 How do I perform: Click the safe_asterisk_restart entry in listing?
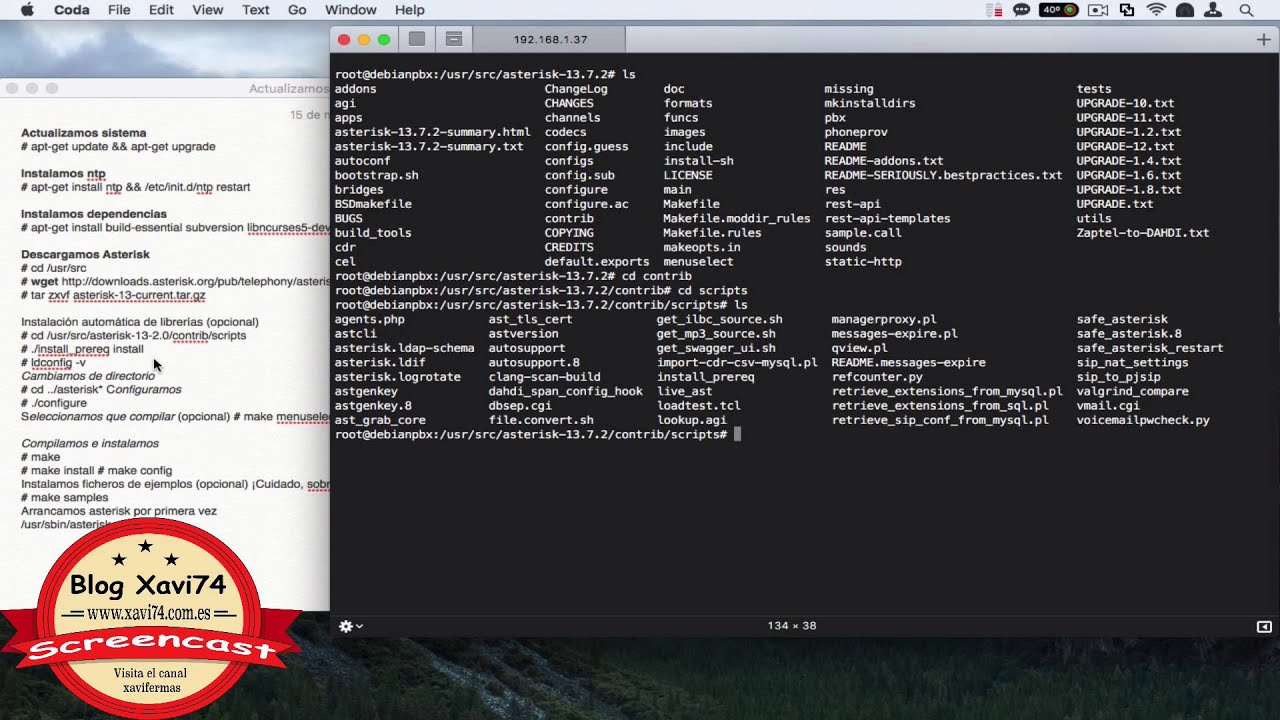pyautogui.click(x=1150, y=348)
